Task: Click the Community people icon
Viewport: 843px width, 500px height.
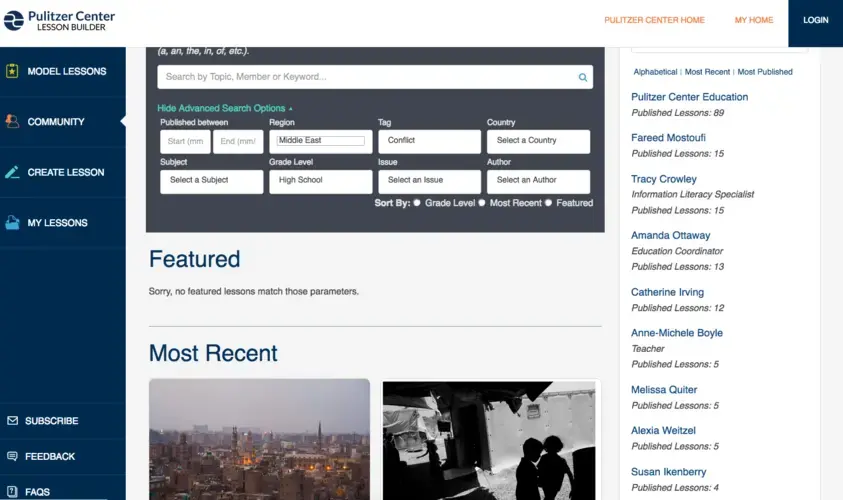Action: point(12,122)
